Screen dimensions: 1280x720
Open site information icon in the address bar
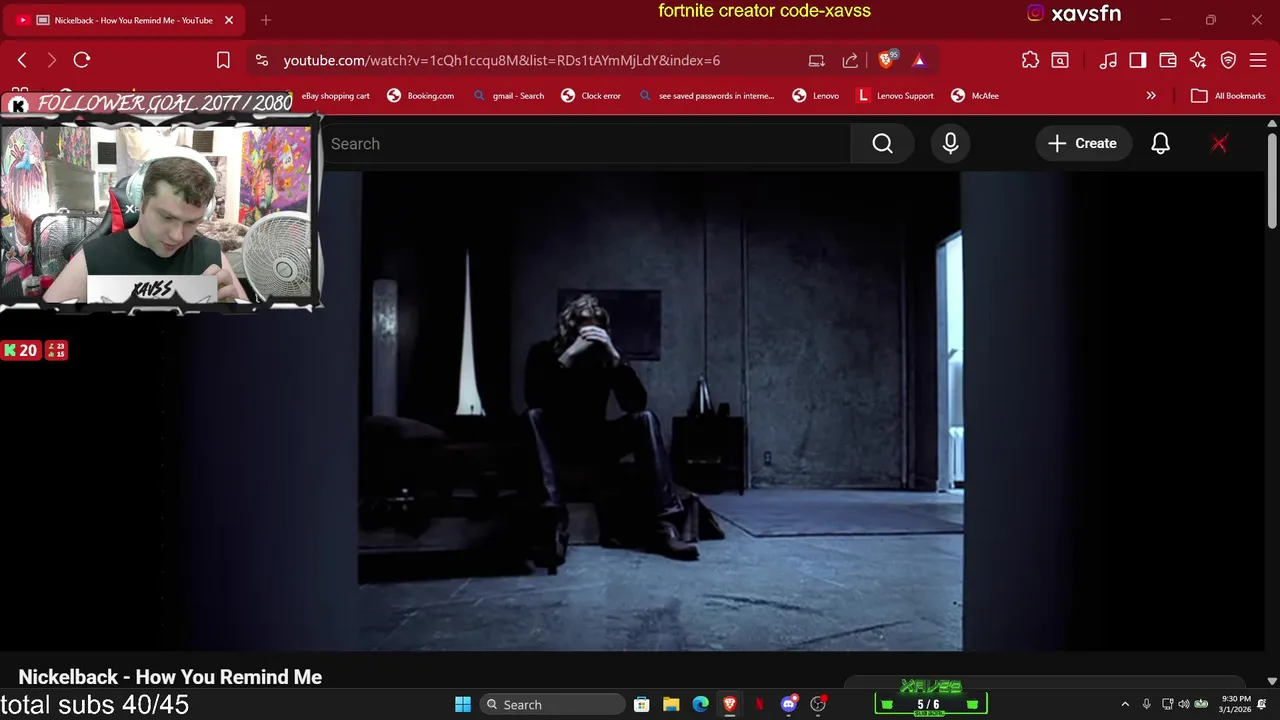(262, 60)
